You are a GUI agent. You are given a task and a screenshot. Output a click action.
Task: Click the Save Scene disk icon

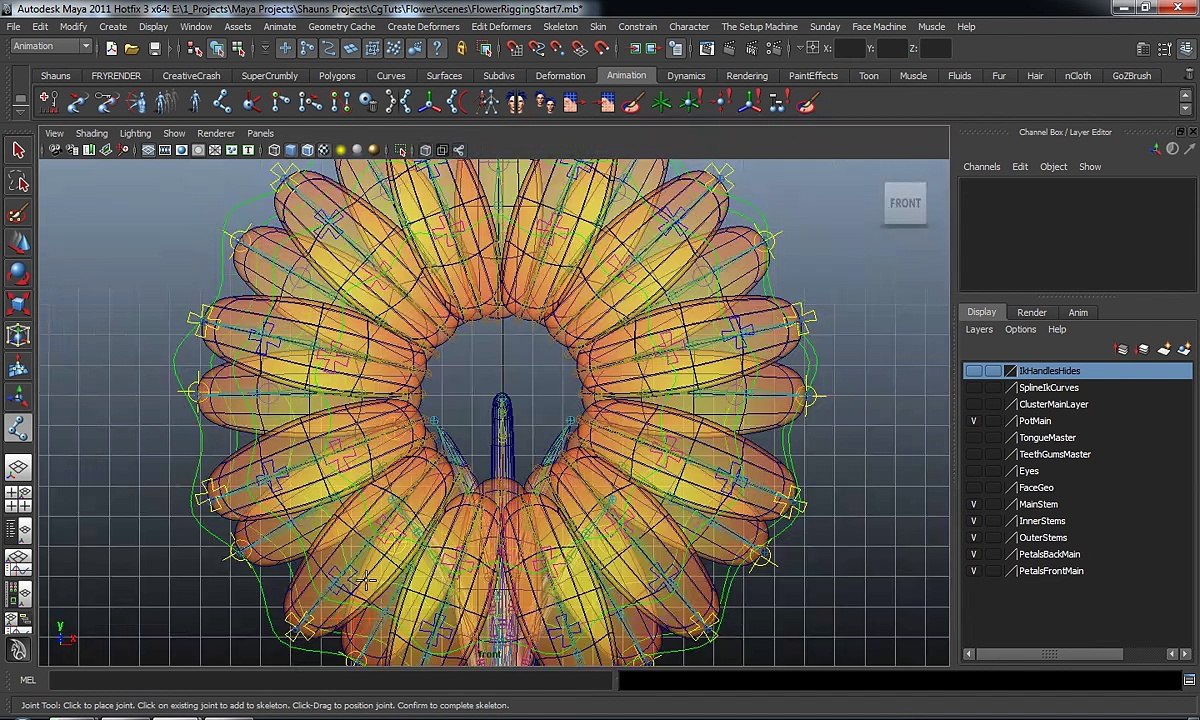tap(155, 48)
